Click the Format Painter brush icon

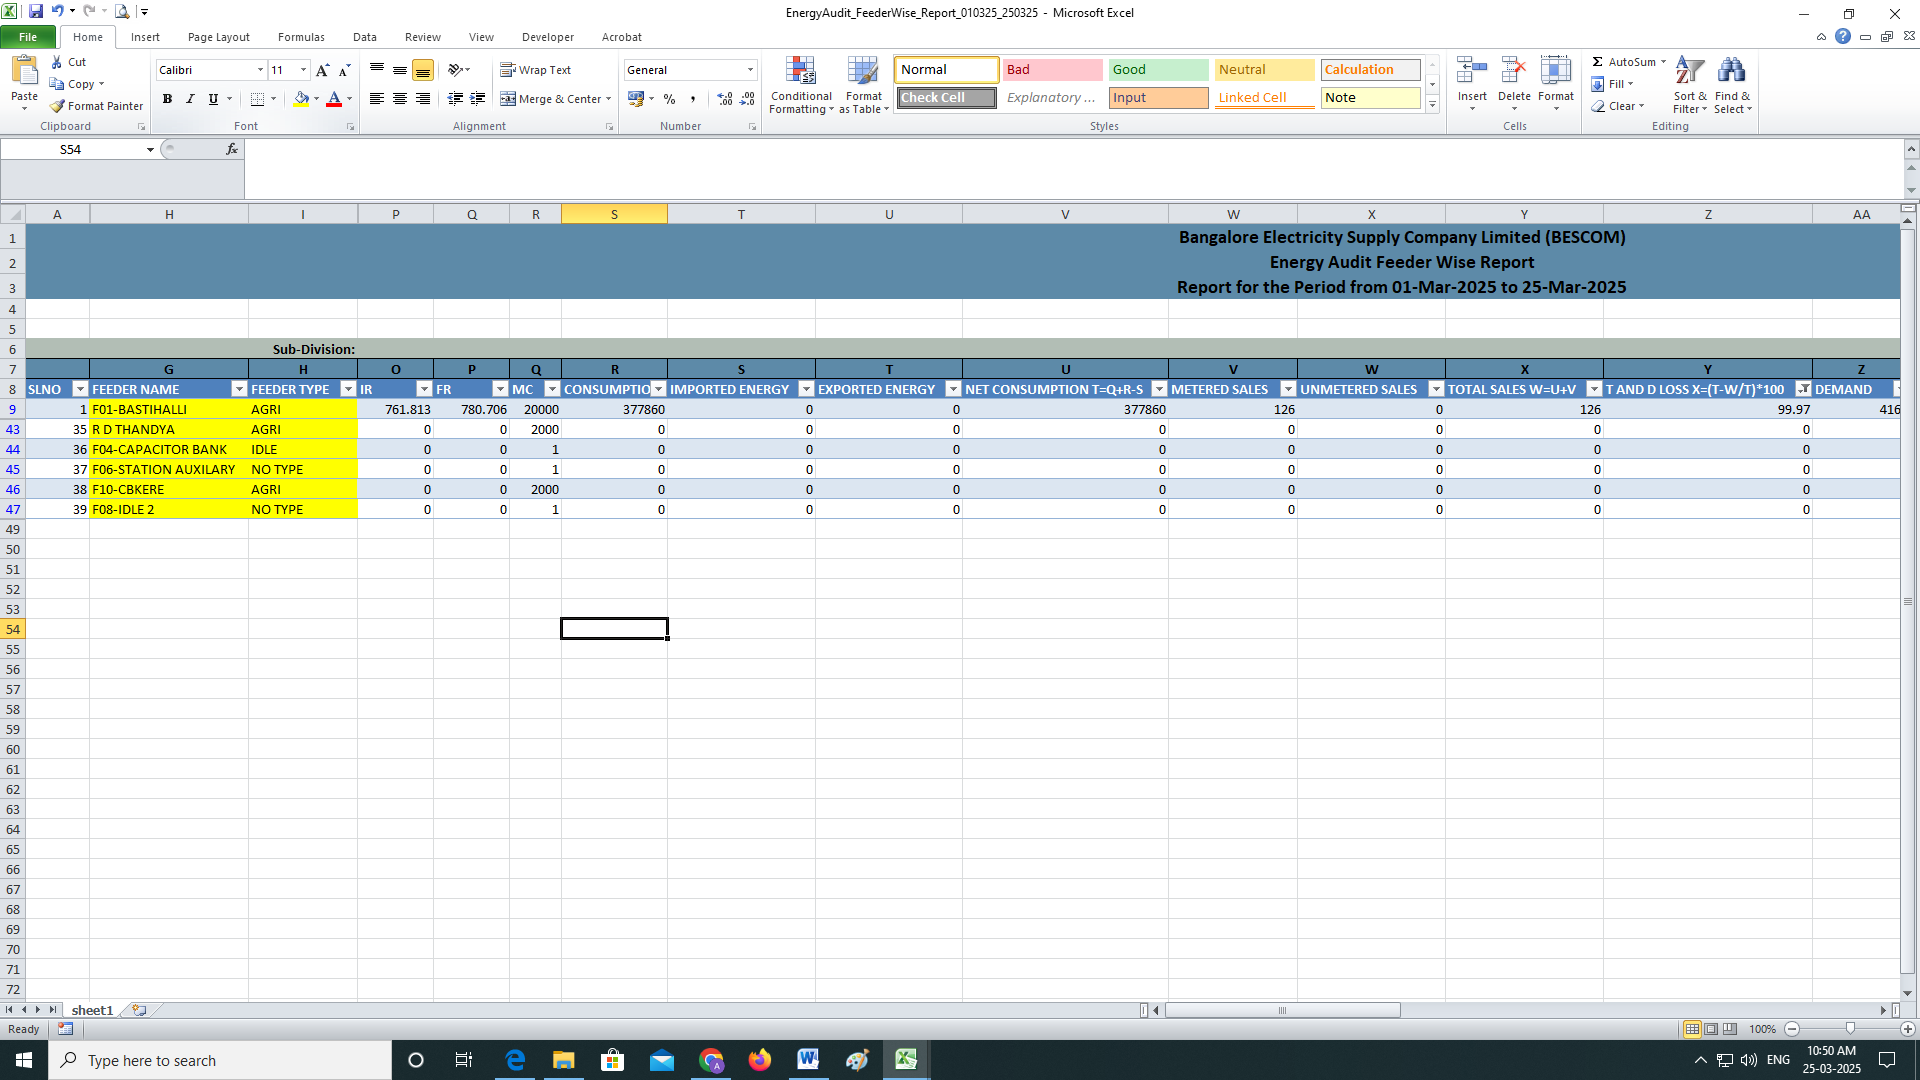point(57,106)
